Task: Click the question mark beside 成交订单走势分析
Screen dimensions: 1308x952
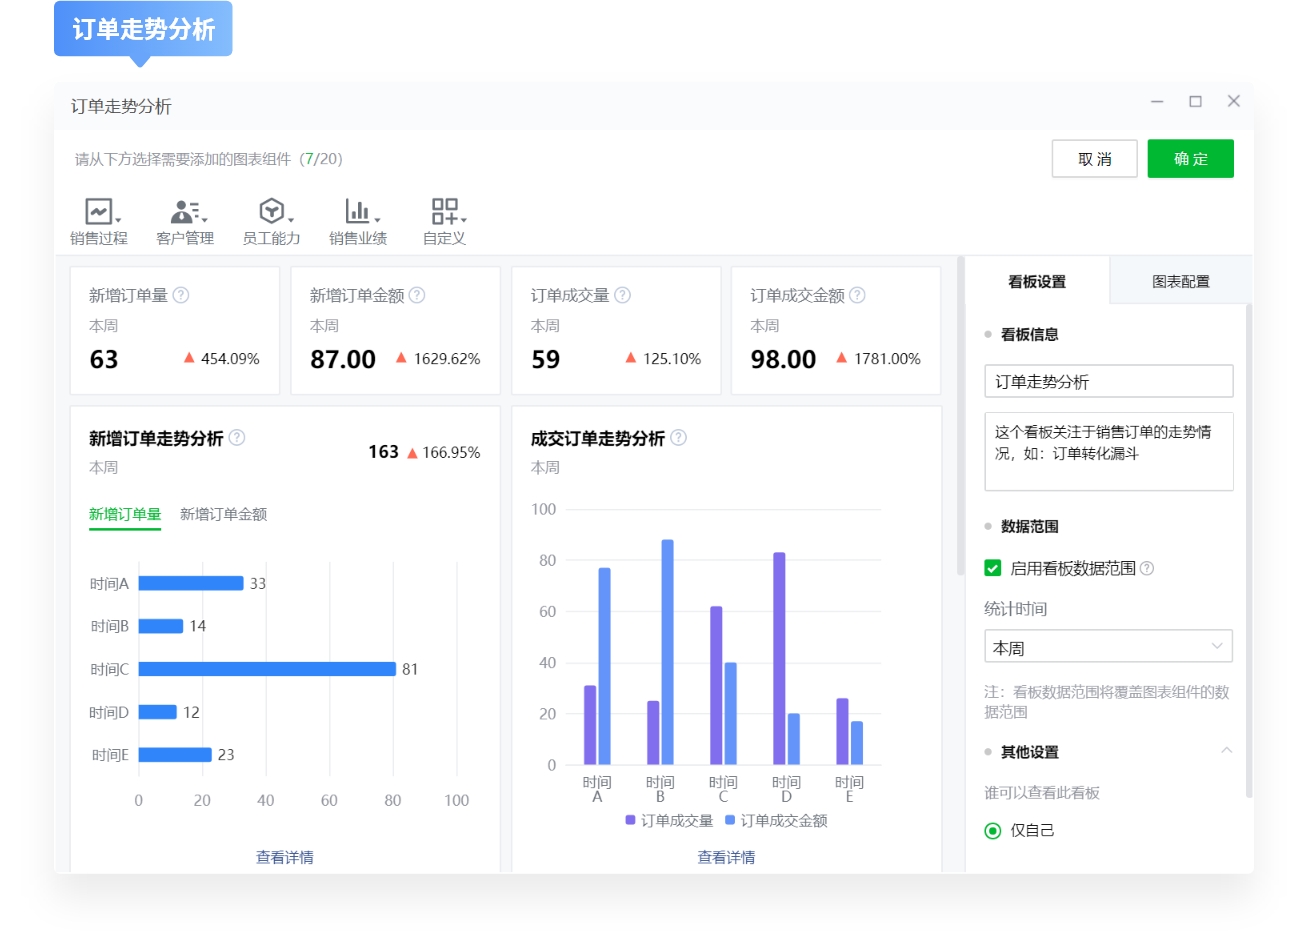Action: (677, 437)
